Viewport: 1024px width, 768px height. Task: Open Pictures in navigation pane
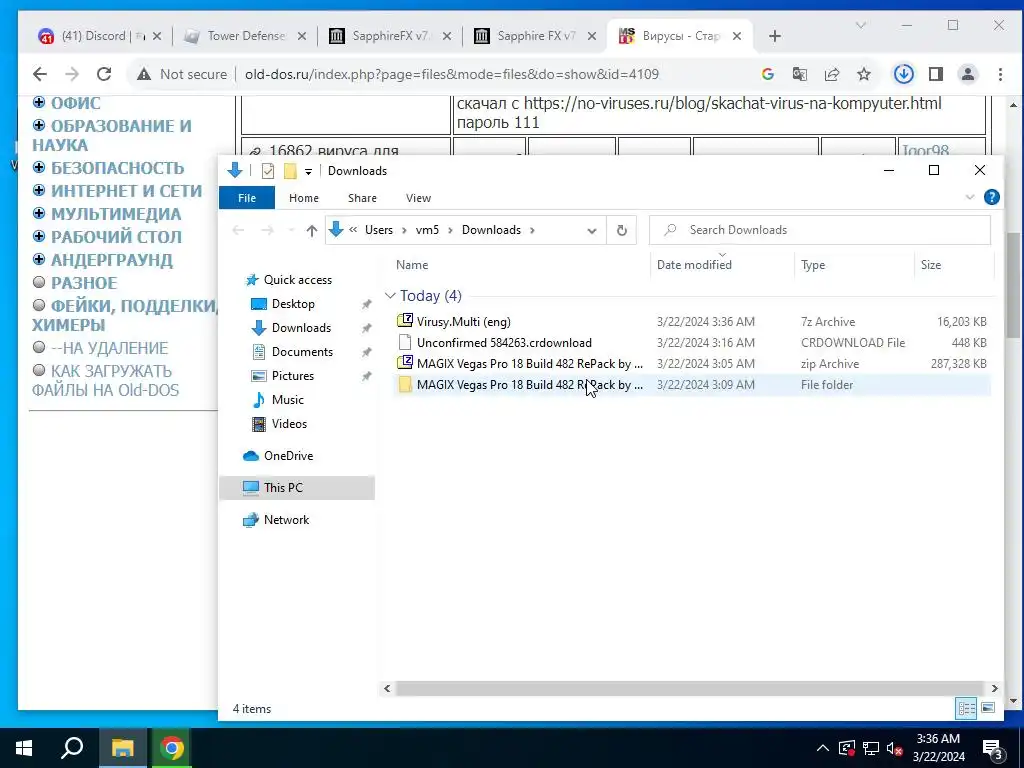(293, 376)
